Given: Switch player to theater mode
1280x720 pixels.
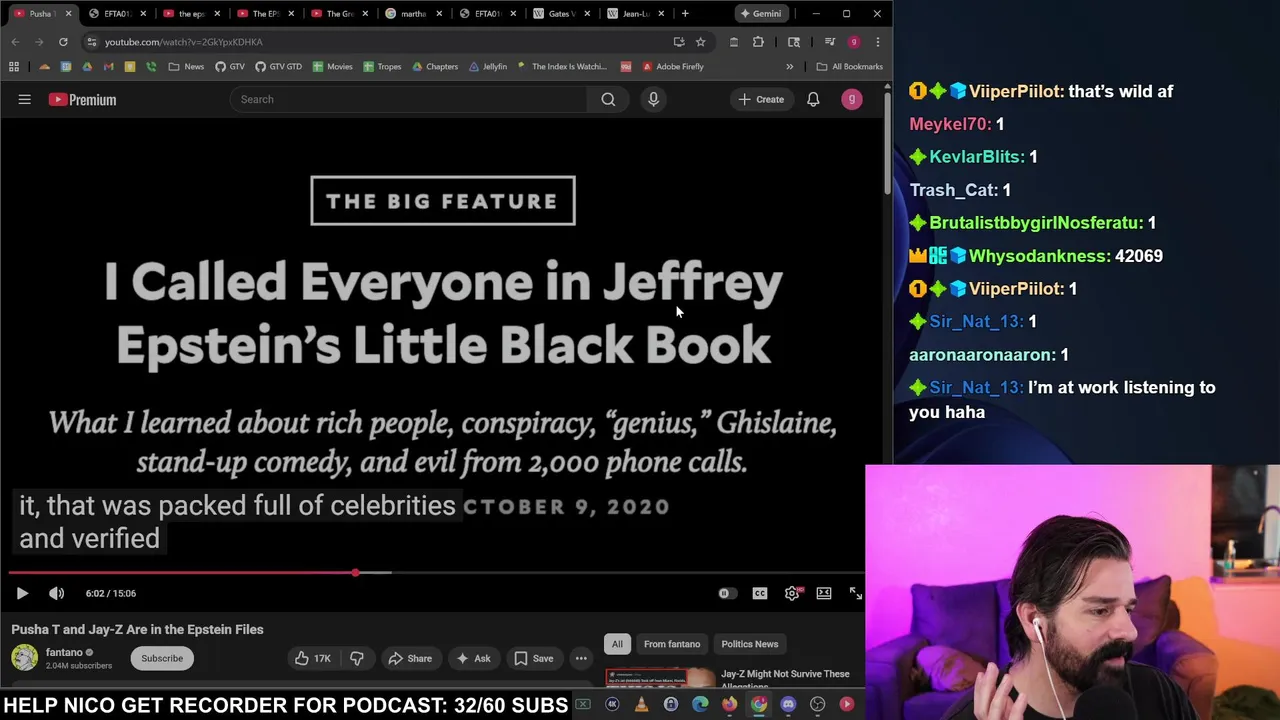Looking at the screenshot, I should tap(824, 593).
